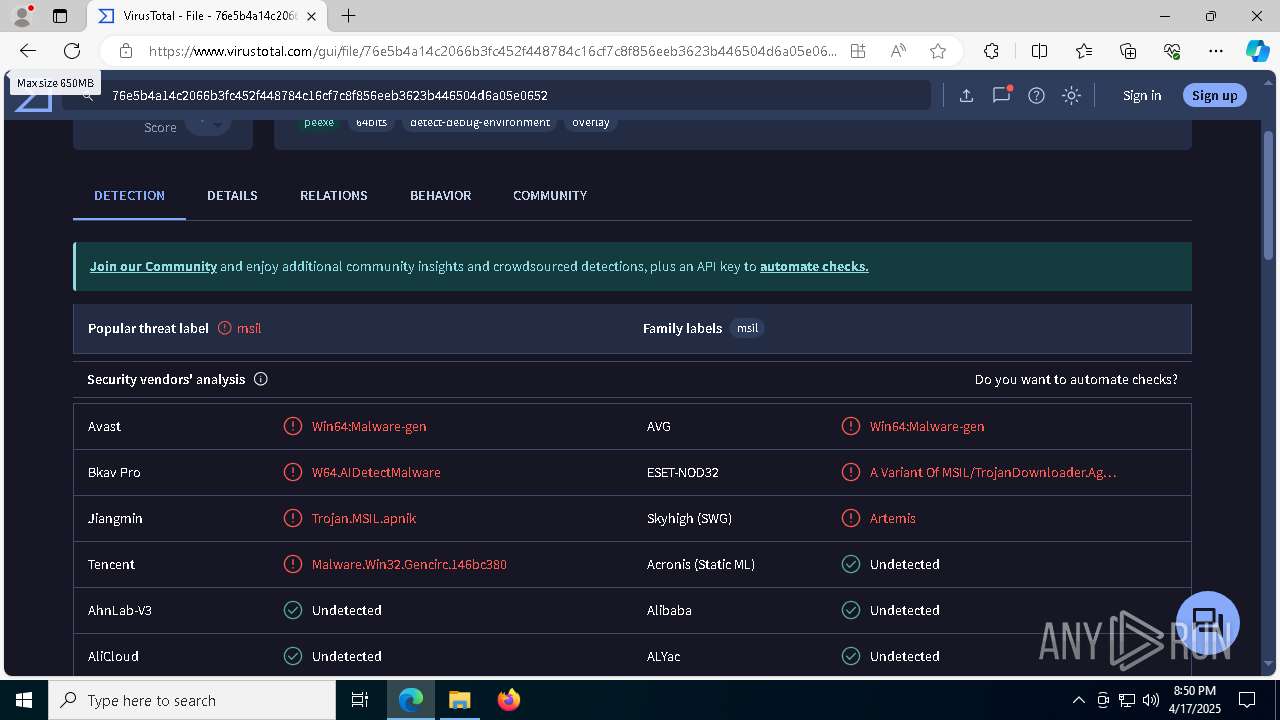This screenshot has height=720, width=1280.
Task: Open the Favorites list icon
Action: coord(1084,51)
